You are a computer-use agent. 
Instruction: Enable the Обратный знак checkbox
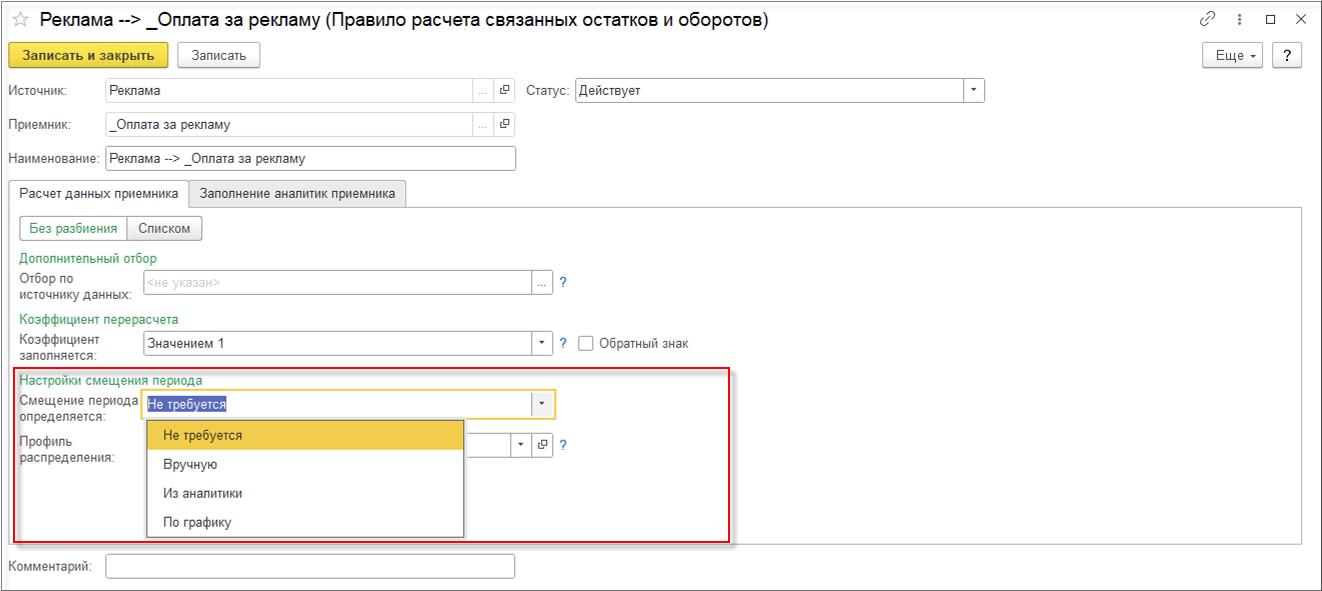[x=586, y=343]
